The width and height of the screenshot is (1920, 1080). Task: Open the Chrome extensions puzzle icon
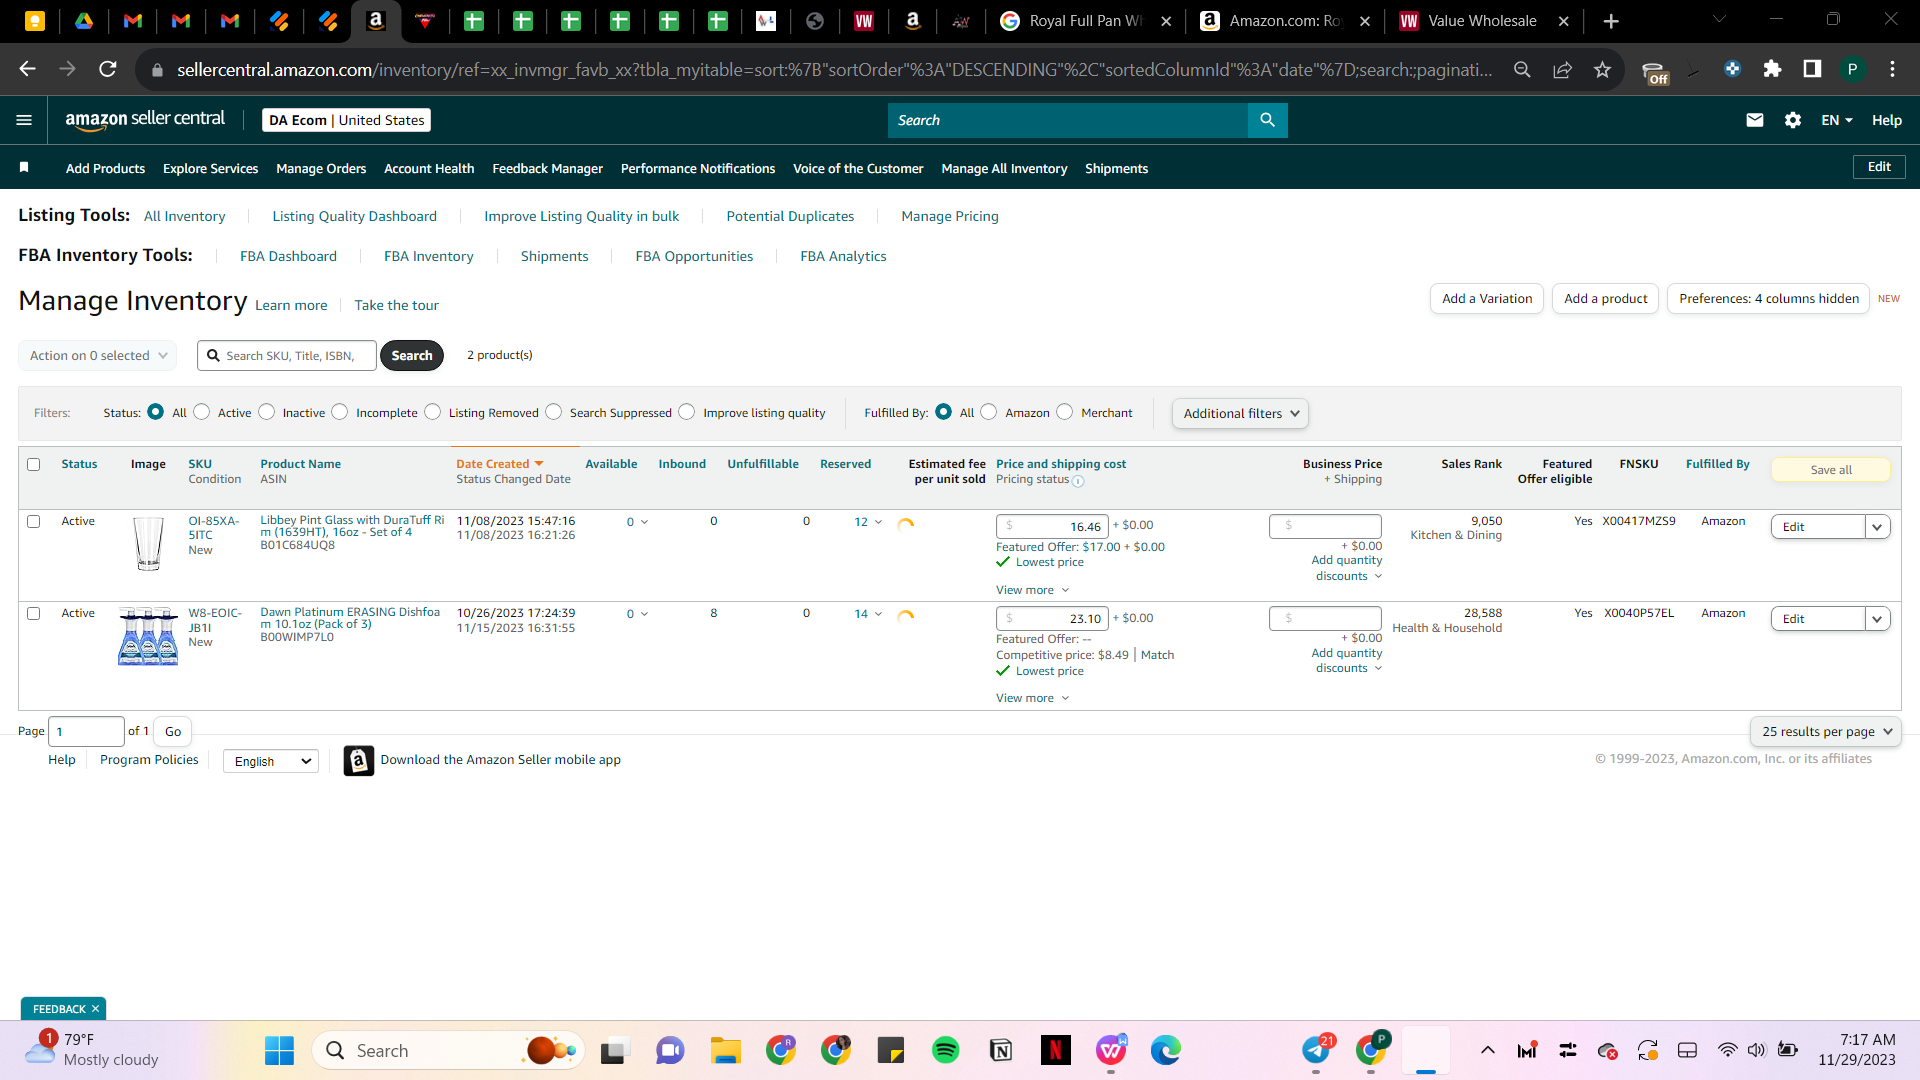(1772, 69)
